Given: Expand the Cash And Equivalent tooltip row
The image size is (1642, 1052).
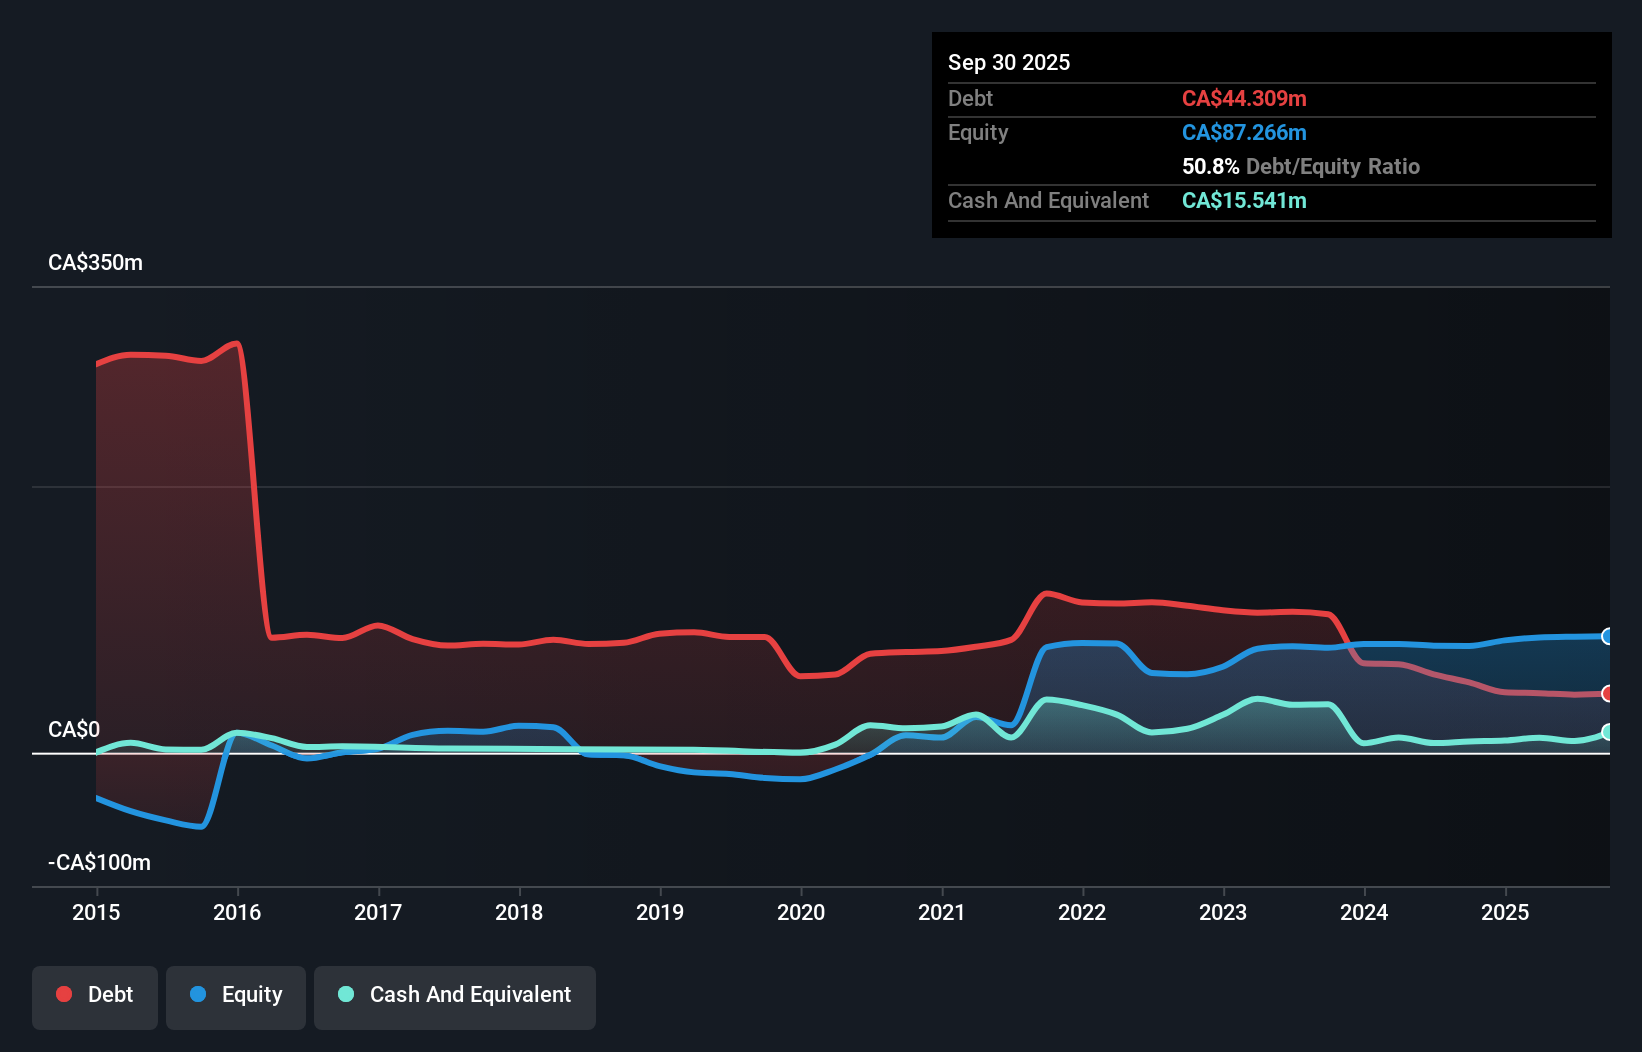Looking at the screenshot, I should (x=1048, y=200).
